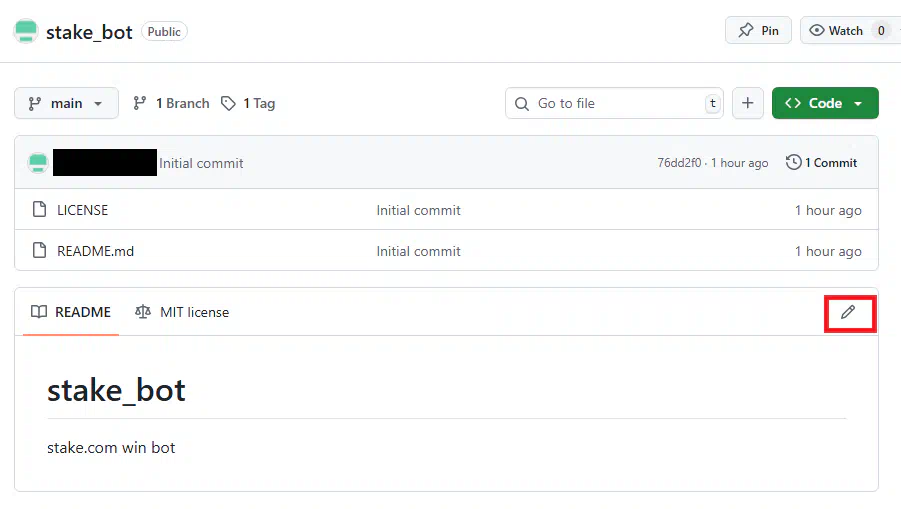This screenshot has height=509, width=901.
Task: Click the '1 hour ago' timestamp in README.md row
Action: 828,251
